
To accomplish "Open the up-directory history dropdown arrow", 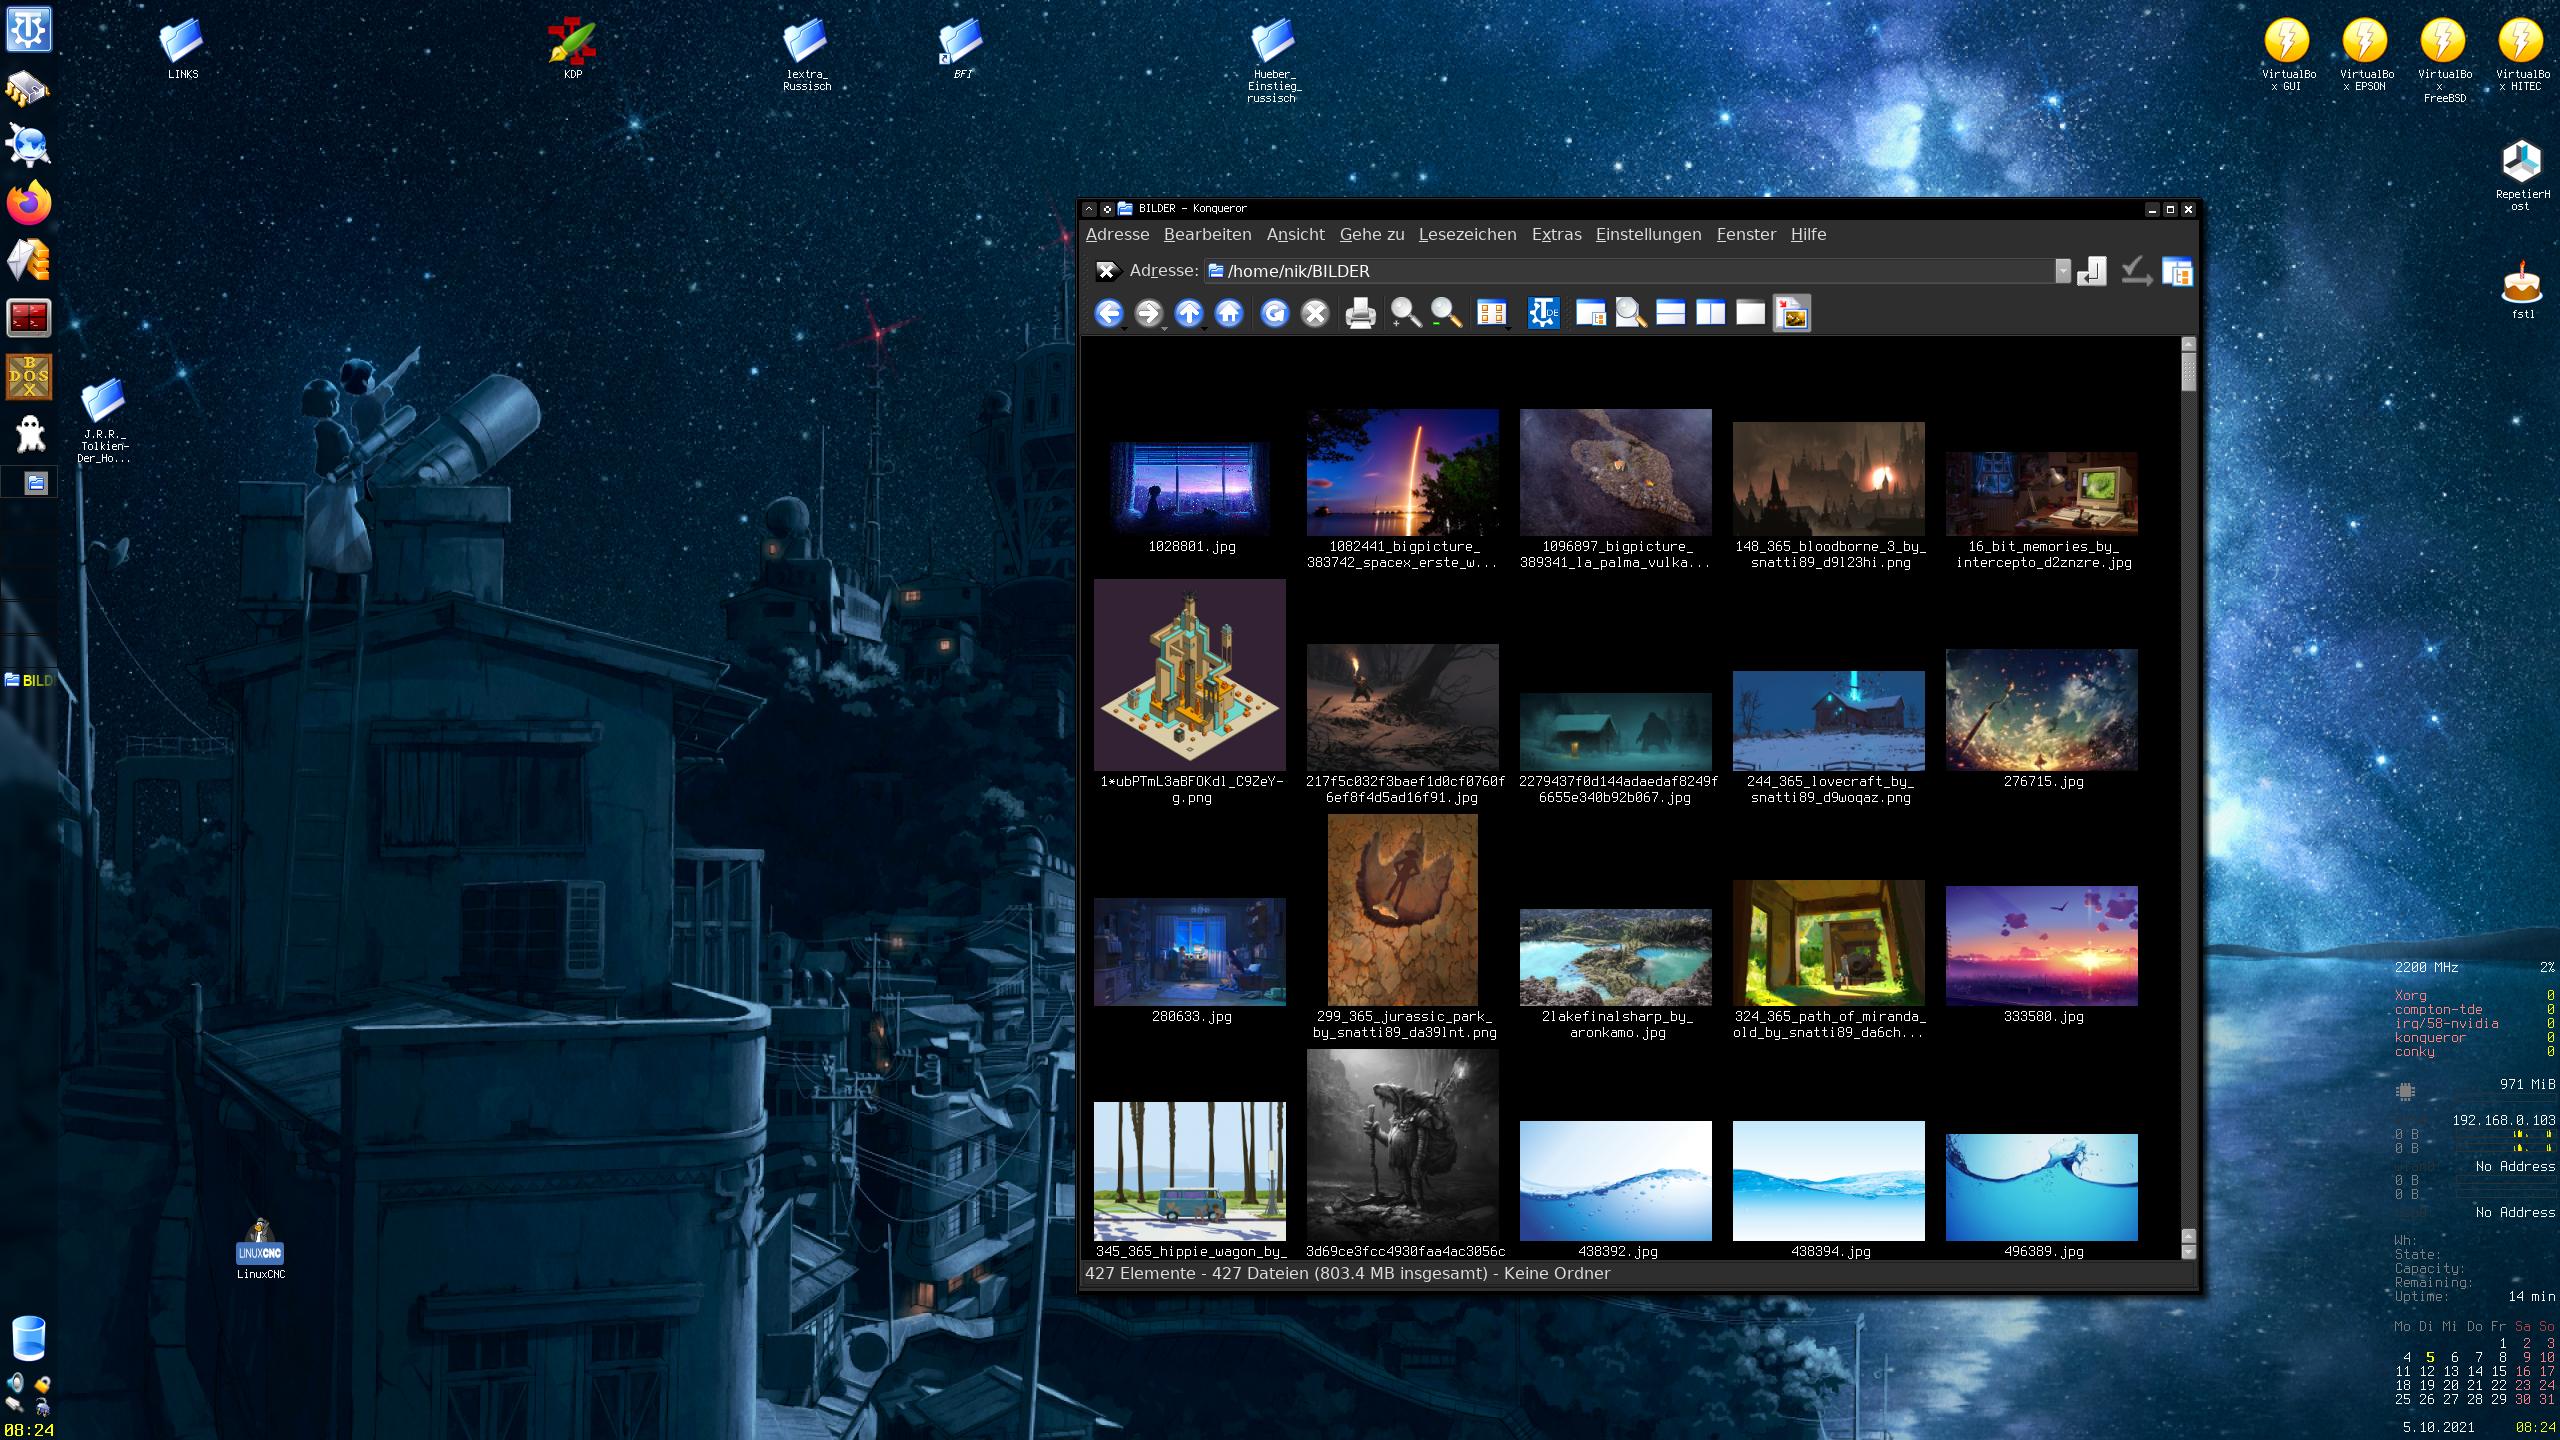I will [1205, 328].
